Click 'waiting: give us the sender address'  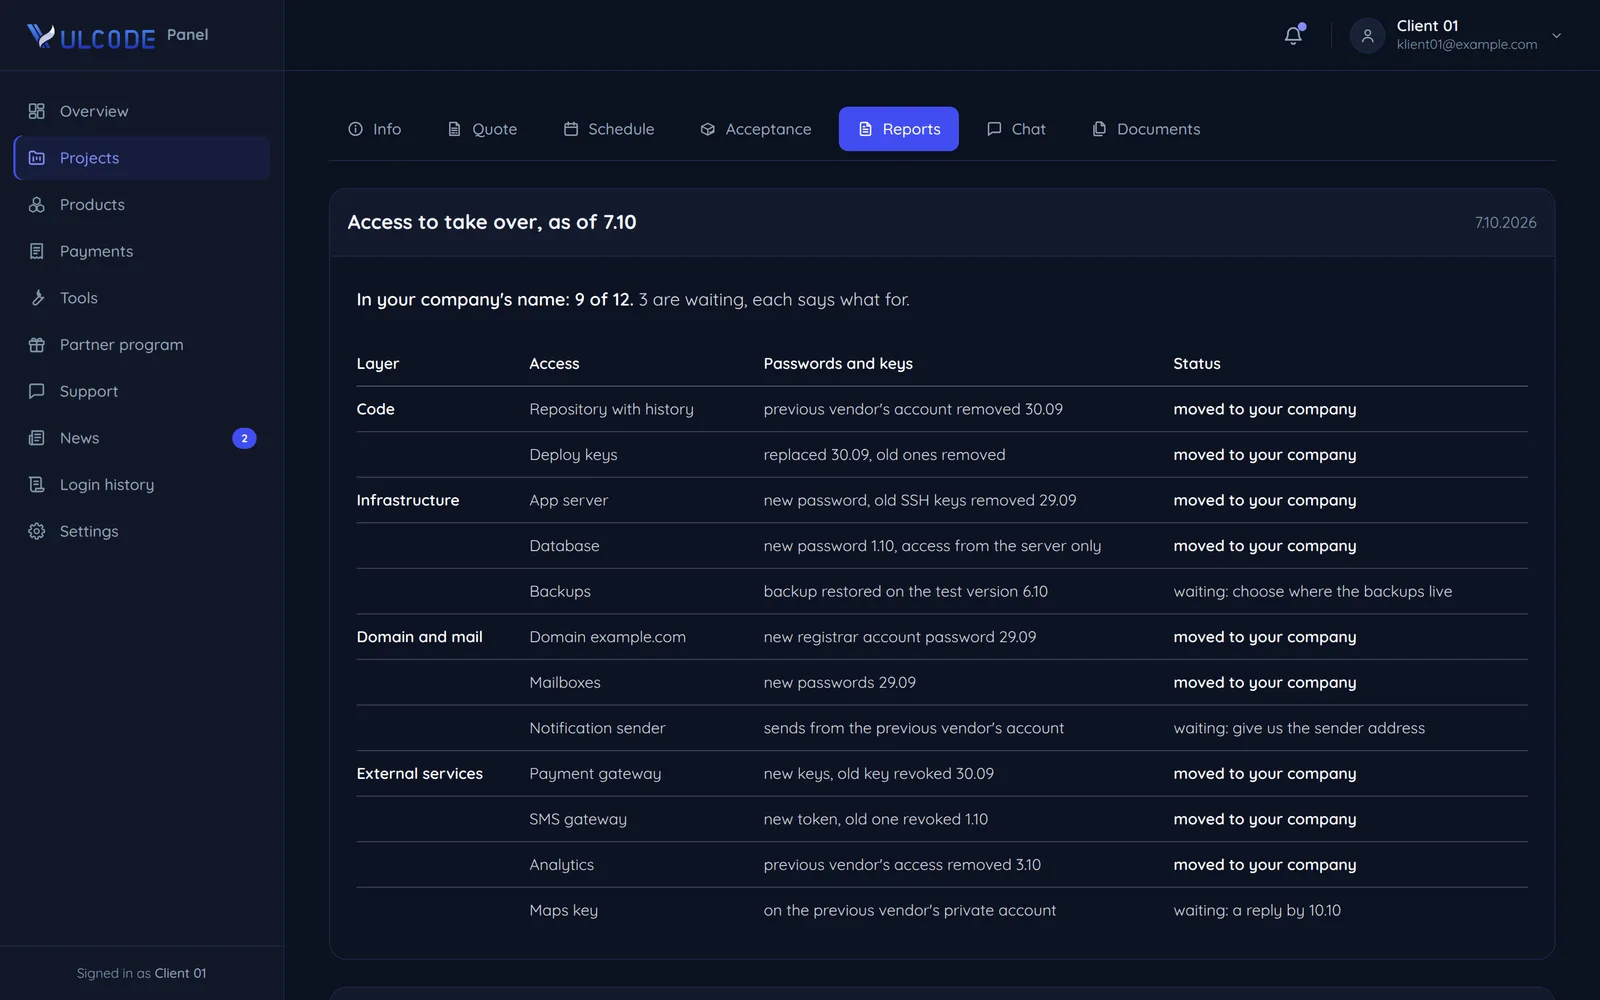pos(1299,728)
